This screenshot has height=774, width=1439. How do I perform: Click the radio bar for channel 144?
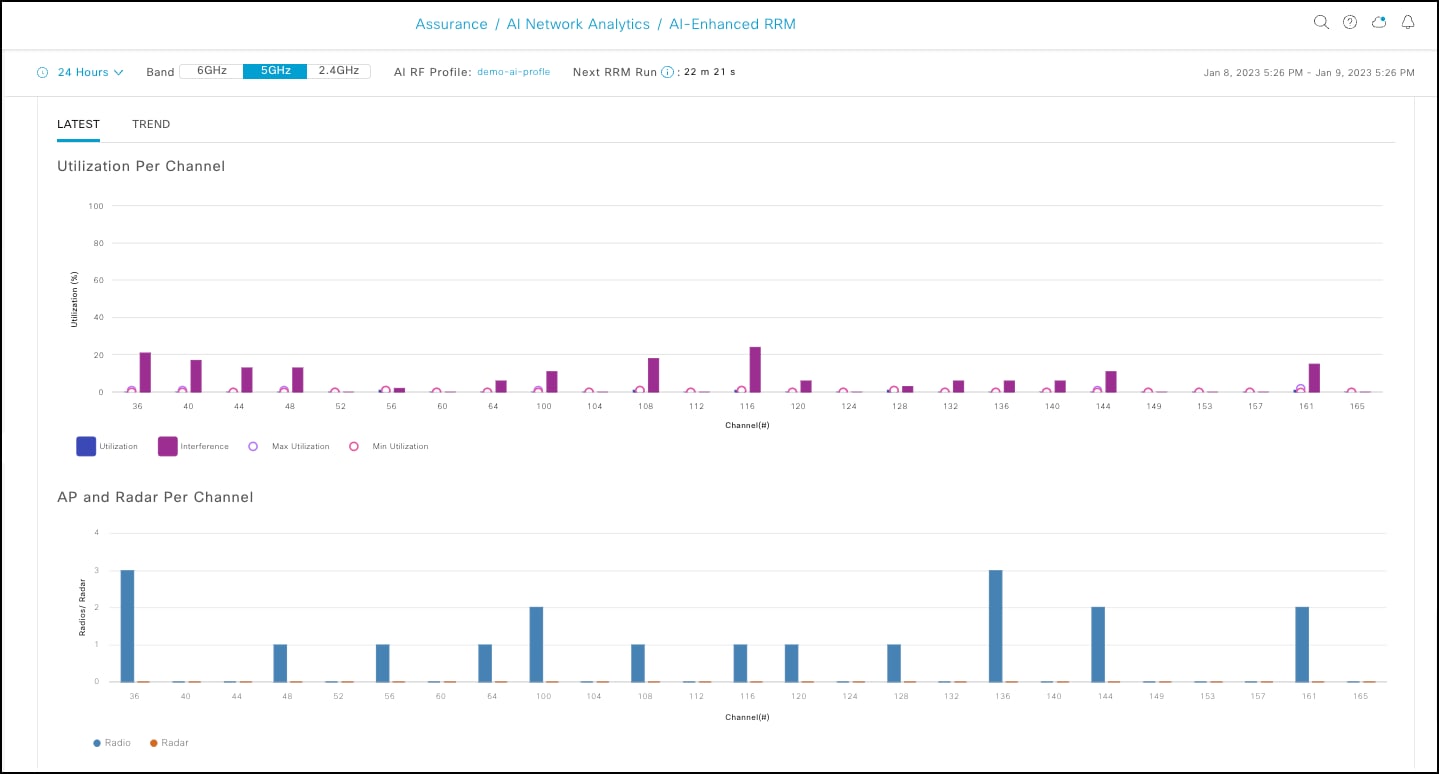pos(1098,644)
